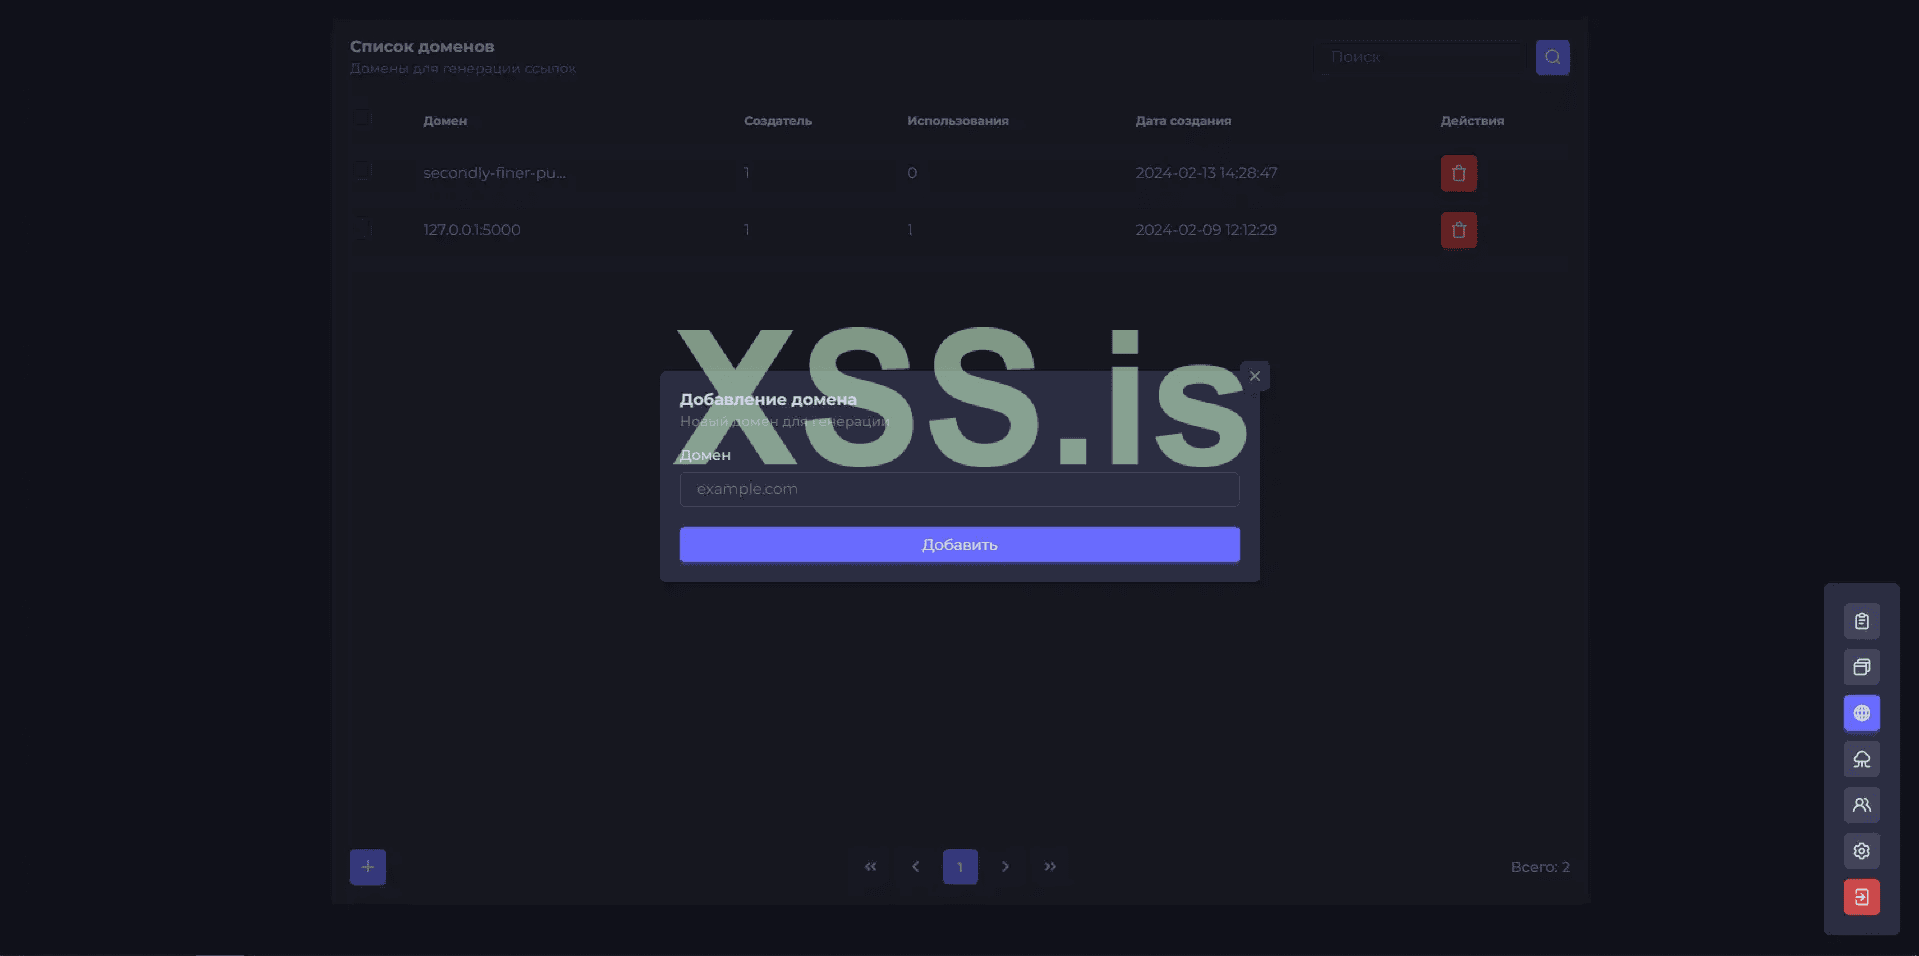Click the date 2024-02-13 14:28:47
This screenshot has width=1919, height=956.
(x=1206, y=173)
